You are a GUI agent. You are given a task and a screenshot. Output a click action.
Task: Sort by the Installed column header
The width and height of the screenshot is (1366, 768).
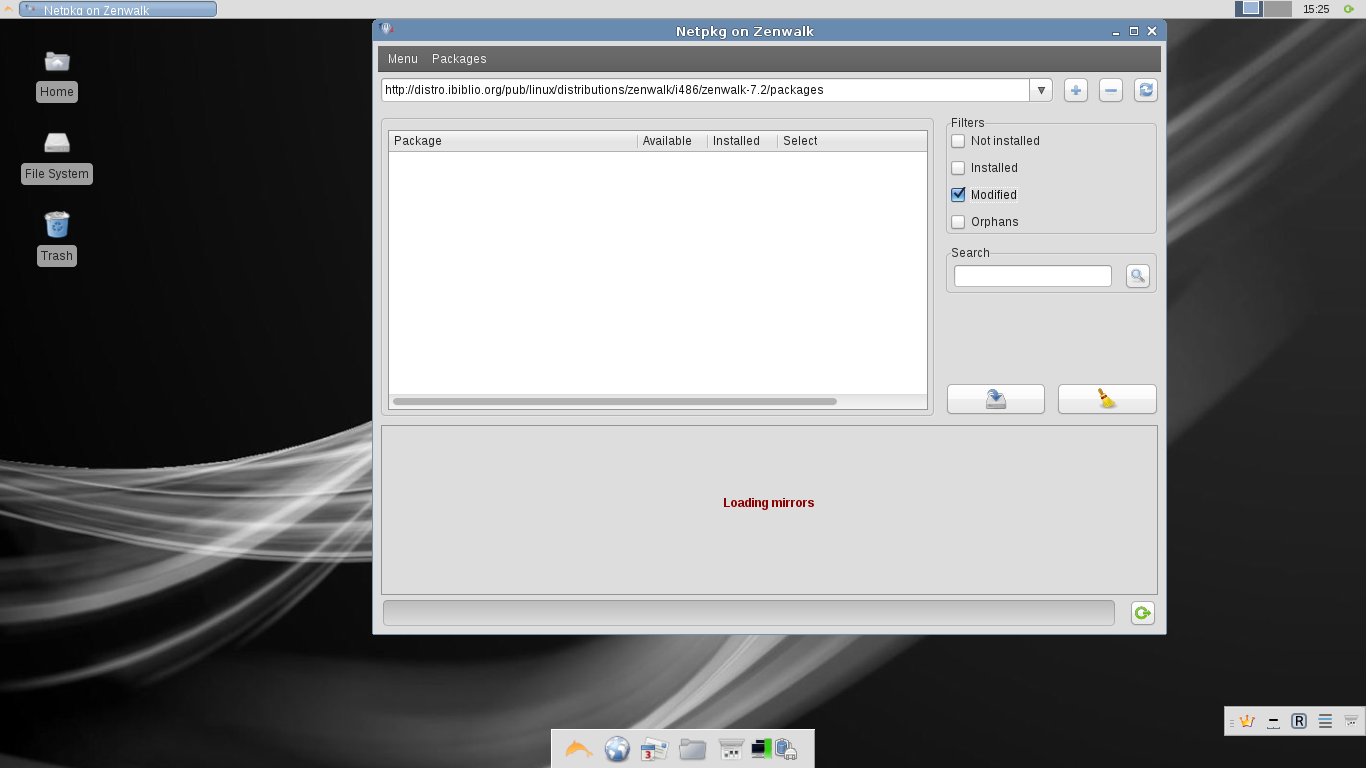coord(742,141)
